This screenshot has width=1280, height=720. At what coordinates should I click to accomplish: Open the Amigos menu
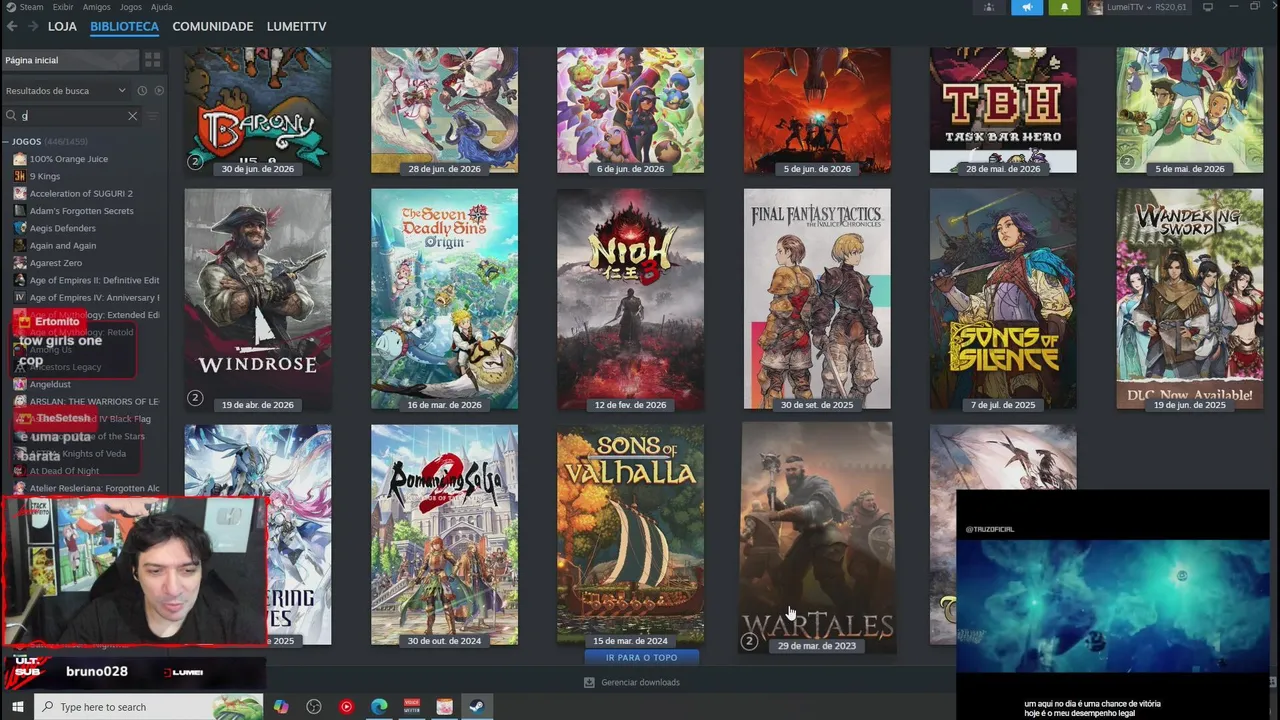[96, 7]
